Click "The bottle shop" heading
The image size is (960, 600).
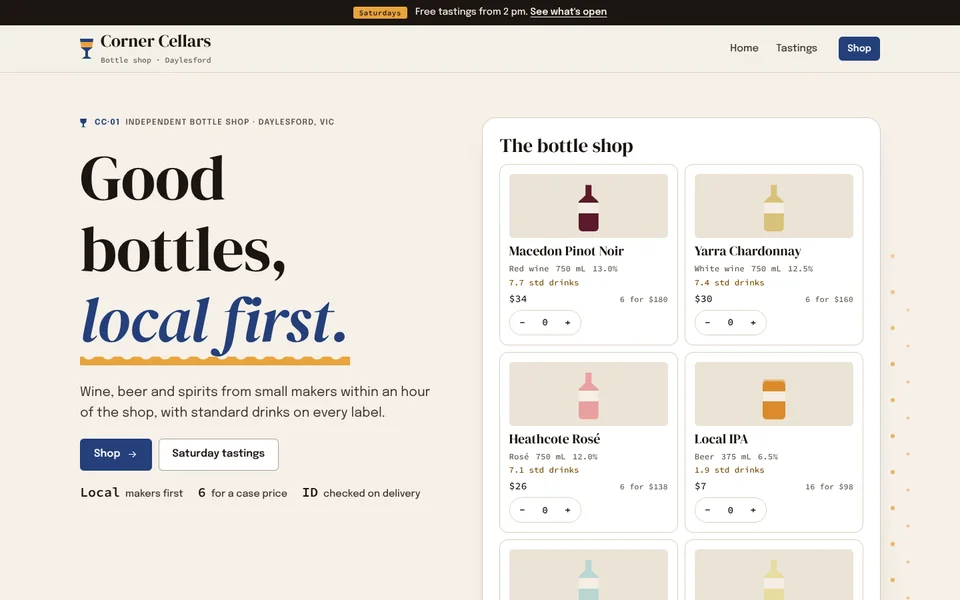tap(566, 146)
